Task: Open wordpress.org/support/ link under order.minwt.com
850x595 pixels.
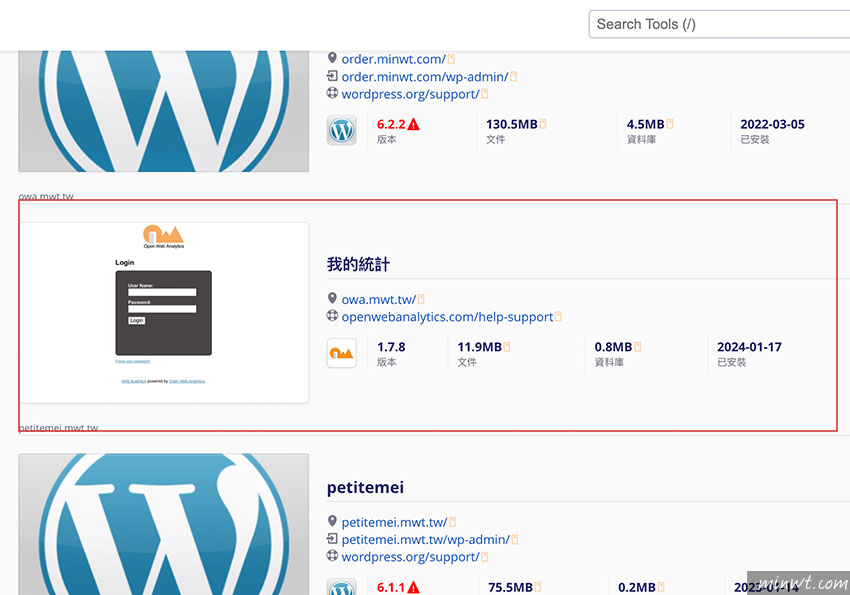Action: click(x=410, y=94)
